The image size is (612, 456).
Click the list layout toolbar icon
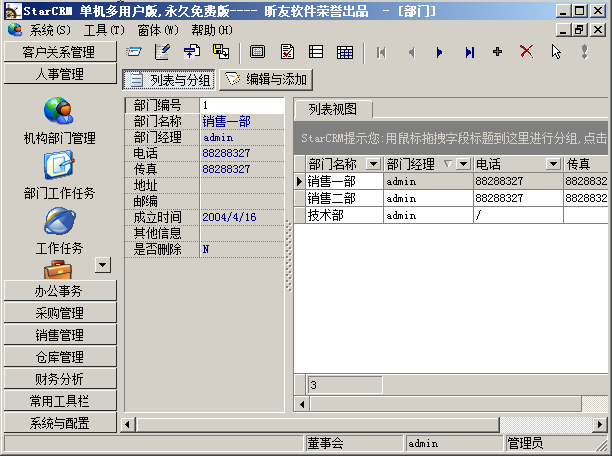tap(316, 52)
